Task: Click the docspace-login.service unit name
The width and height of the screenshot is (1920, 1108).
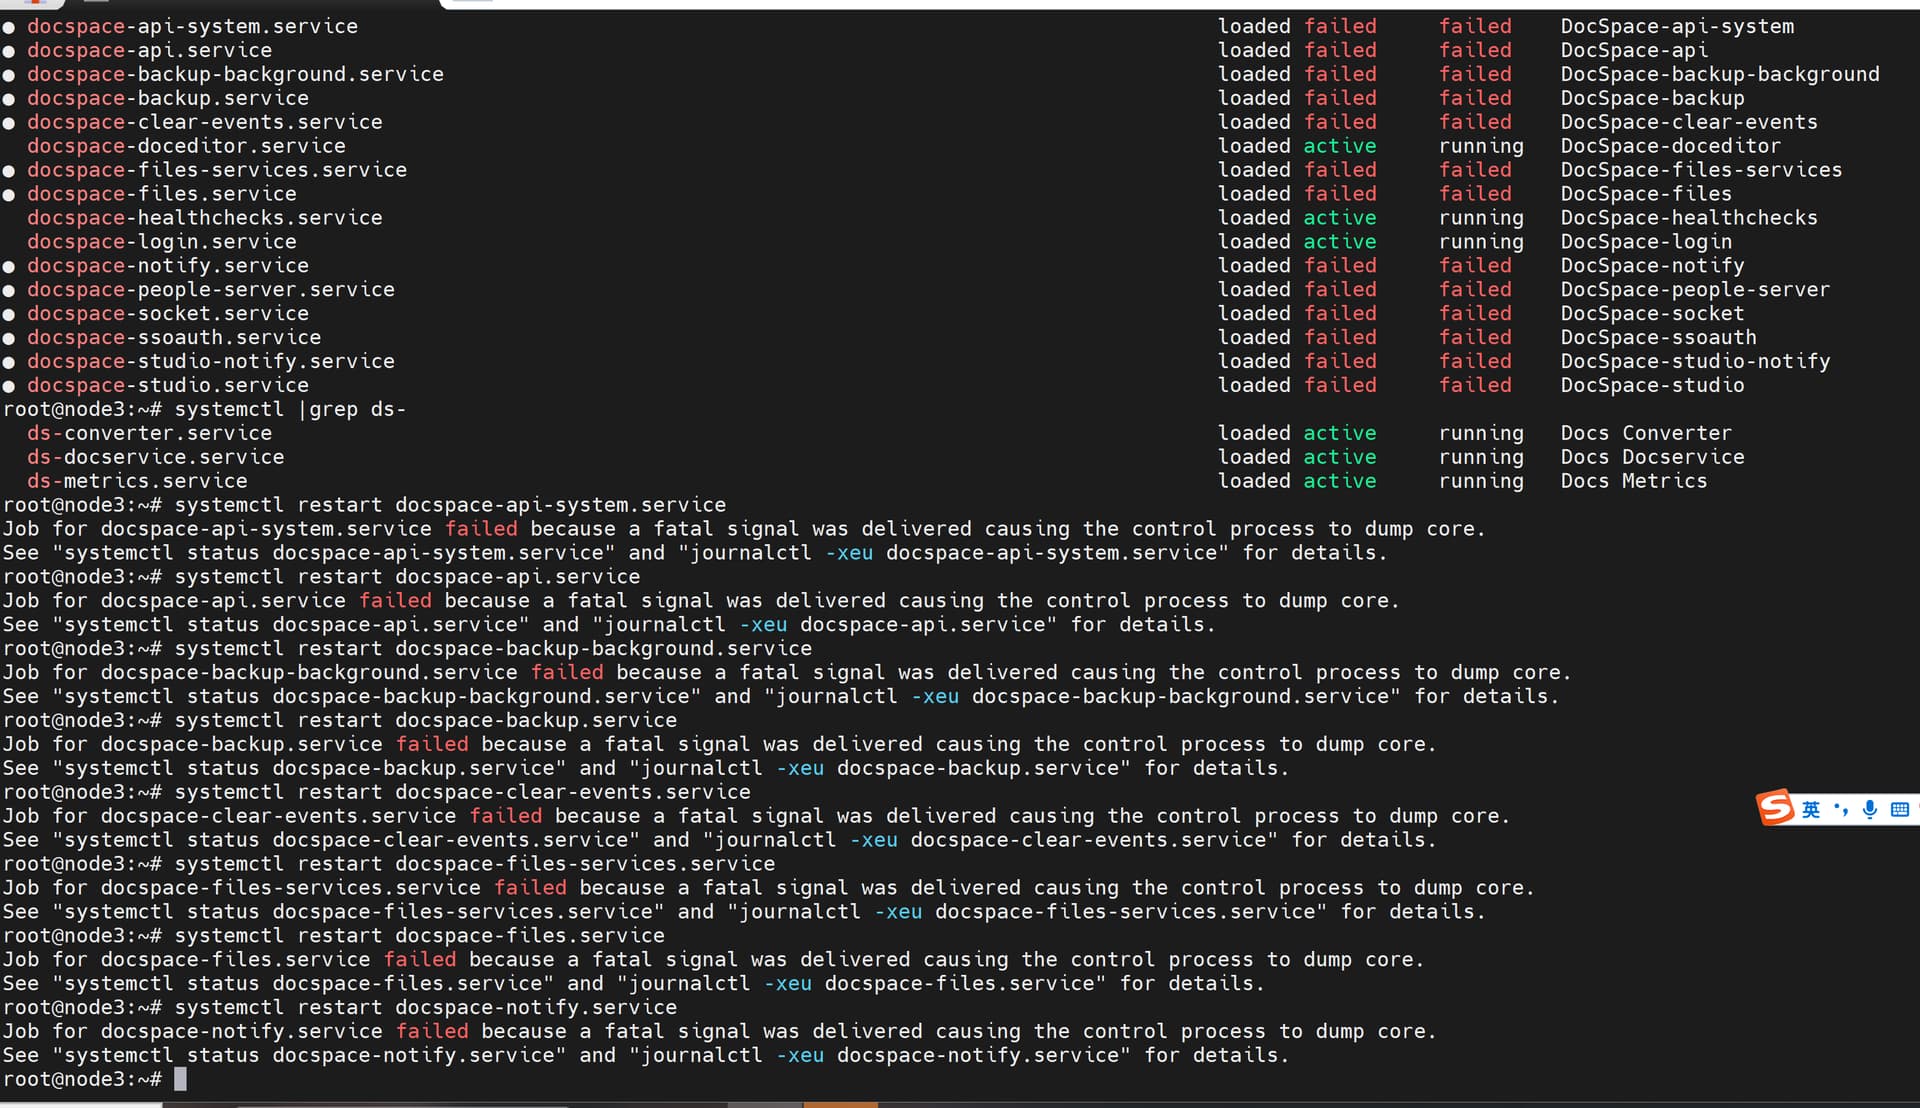Action: pos(162,242)
